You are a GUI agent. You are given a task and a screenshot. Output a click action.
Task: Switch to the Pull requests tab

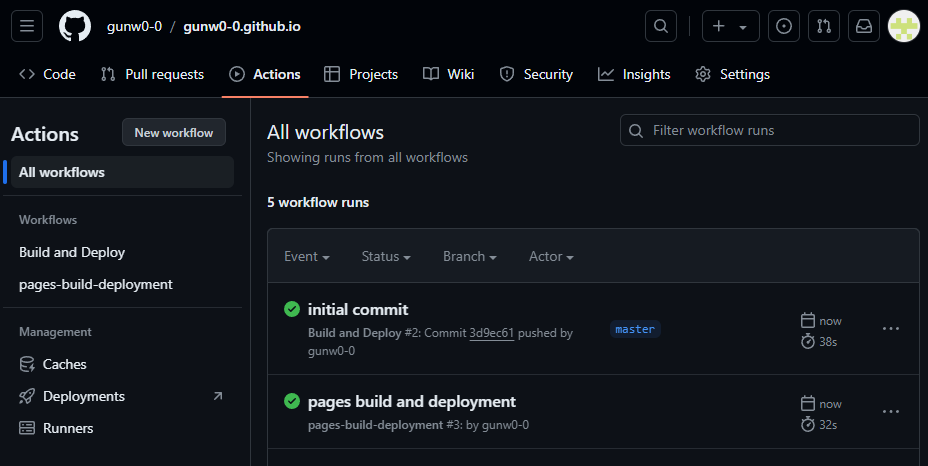click(x=152, y=74)
